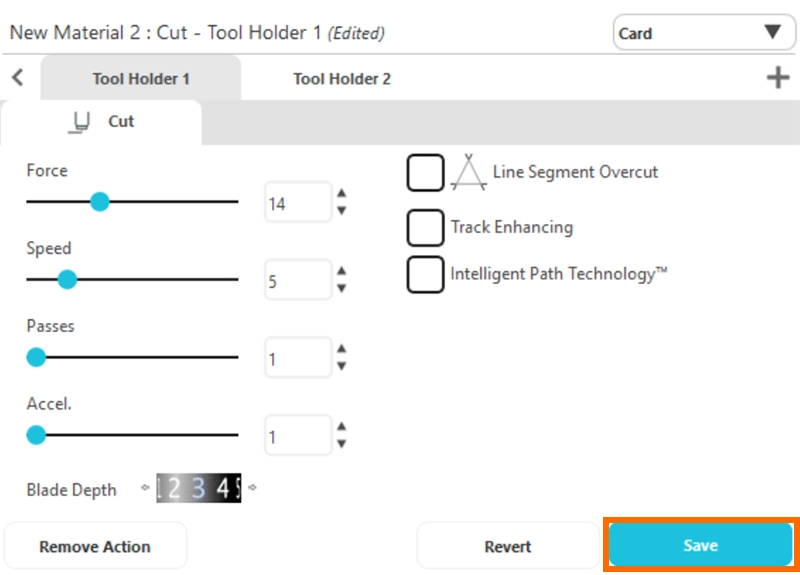This screenshot has height=575, width=800.
Task: Click the left arrow beside Blade Depth
Action: (x=145, y=488)
